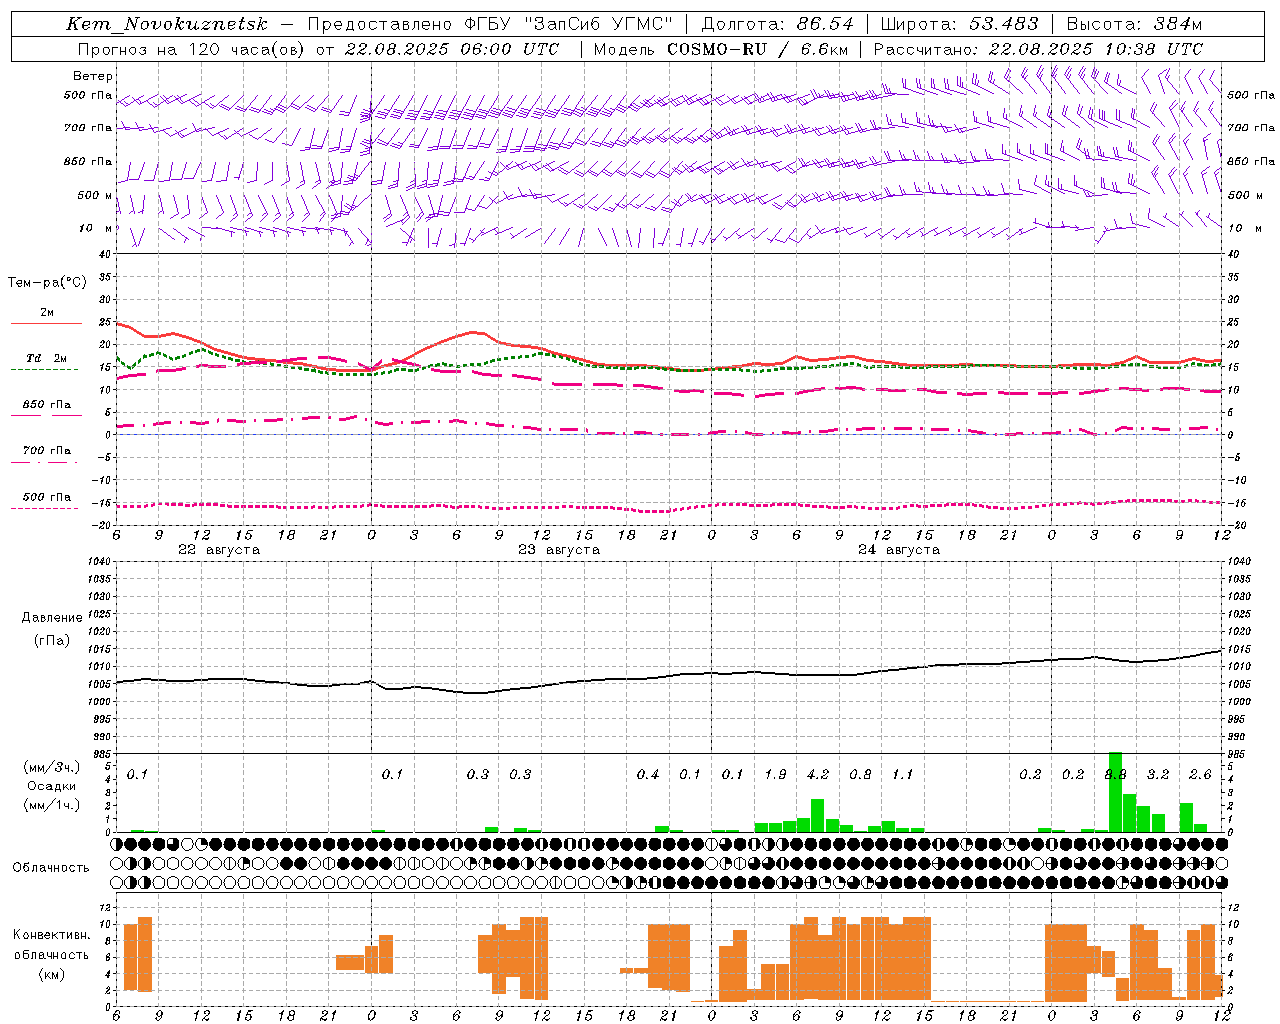Viewport: 1280px width, 1024px height.
Task: Click the "1.9" three-hour precipitation value
Action: click(775, 774)
